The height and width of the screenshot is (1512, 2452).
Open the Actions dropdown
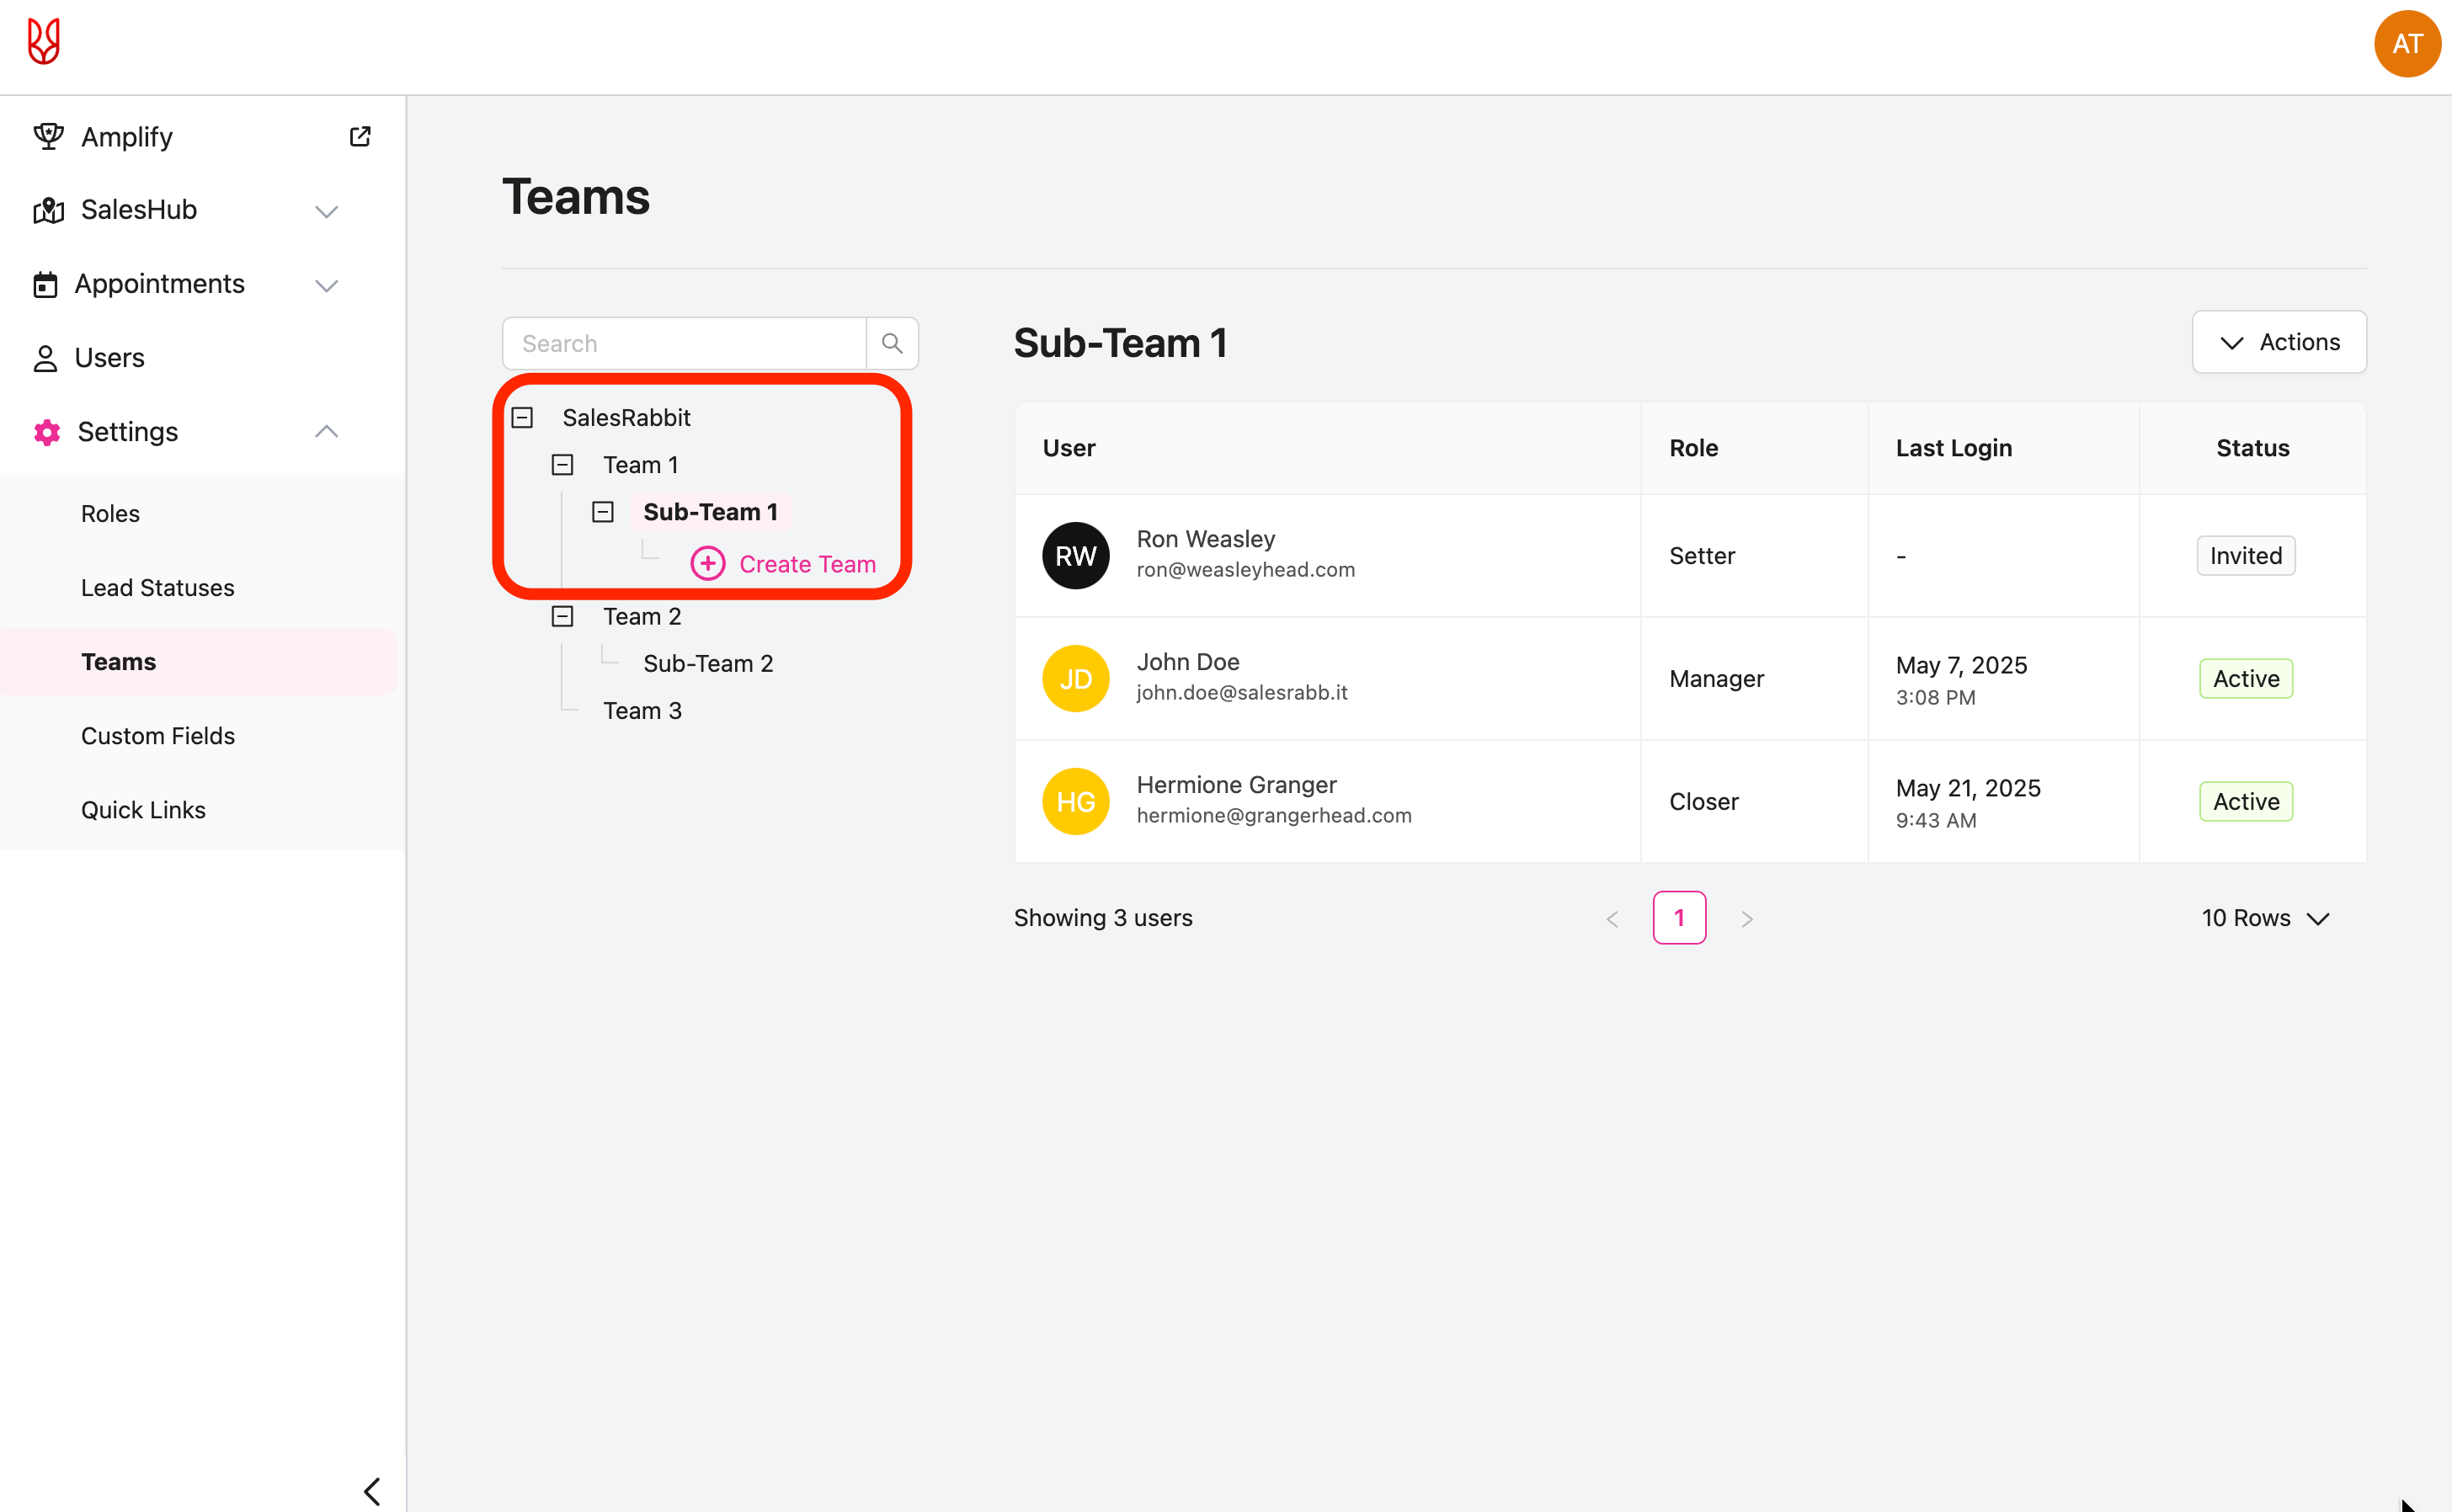2278,343
